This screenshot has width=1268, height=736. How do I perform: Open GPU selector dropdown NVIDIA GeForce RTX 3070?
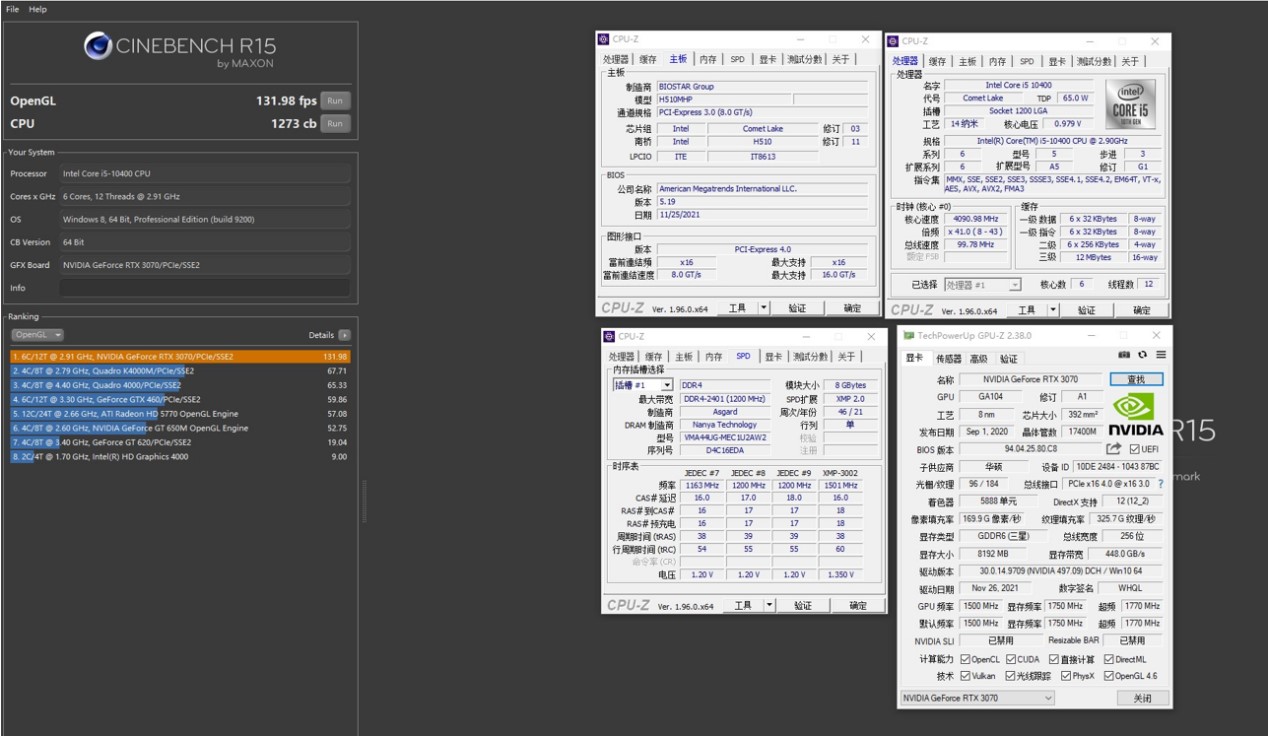976,698
